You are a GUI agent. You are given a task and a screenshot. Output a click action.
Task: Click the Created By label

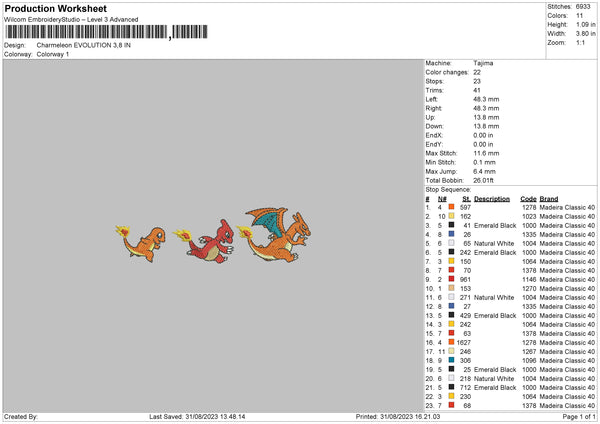[21, 416]
